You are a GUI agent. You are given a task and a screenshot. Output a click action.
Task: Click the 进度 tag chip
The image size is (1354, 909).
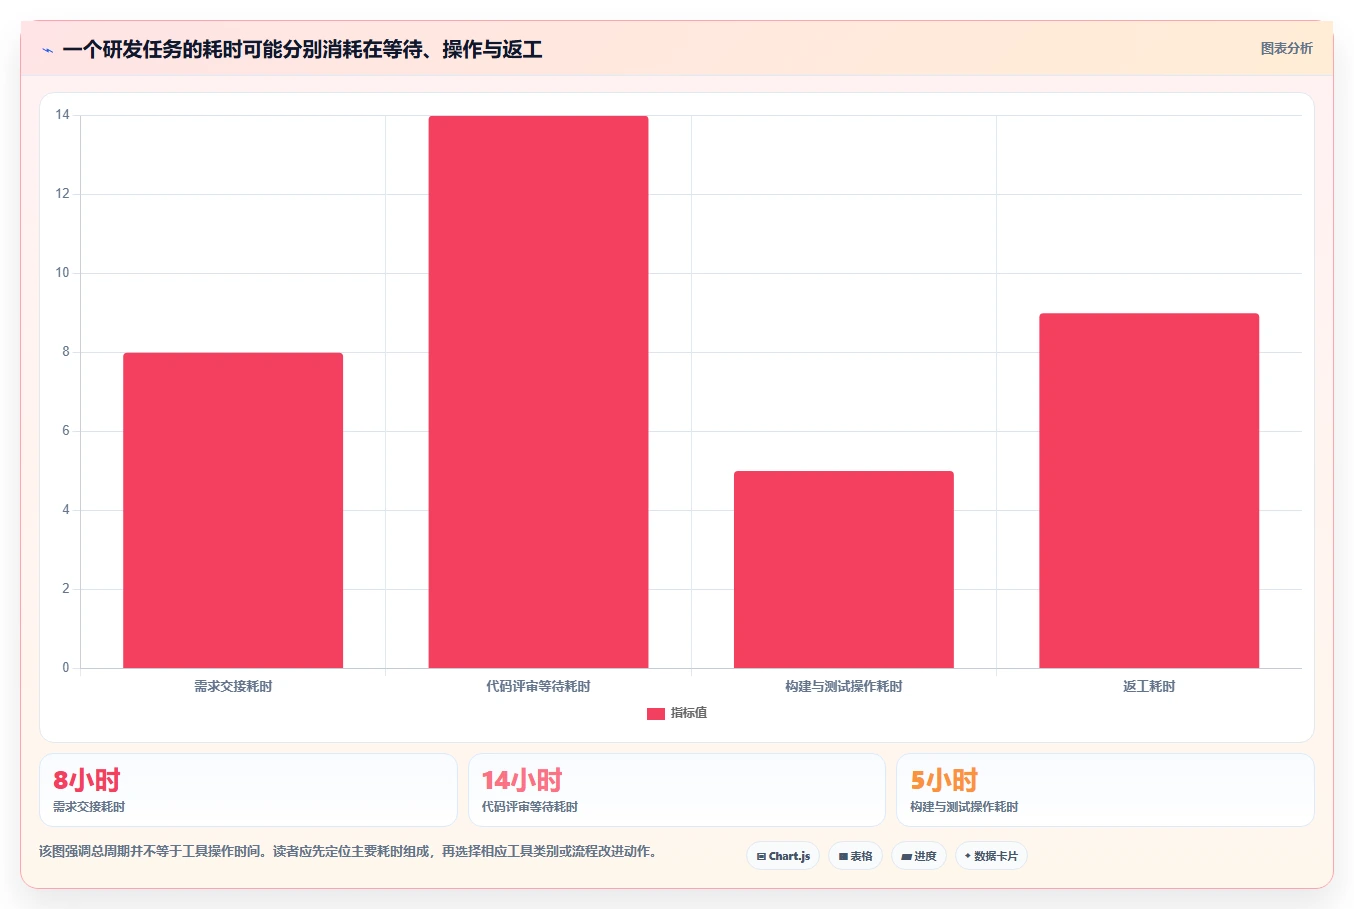coord(919,856)
